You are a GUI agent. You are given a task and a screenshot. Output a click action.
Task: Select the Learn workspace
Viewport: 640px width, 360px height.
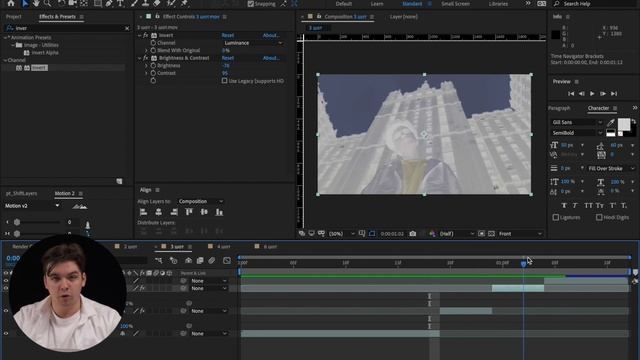click(377, 4)
